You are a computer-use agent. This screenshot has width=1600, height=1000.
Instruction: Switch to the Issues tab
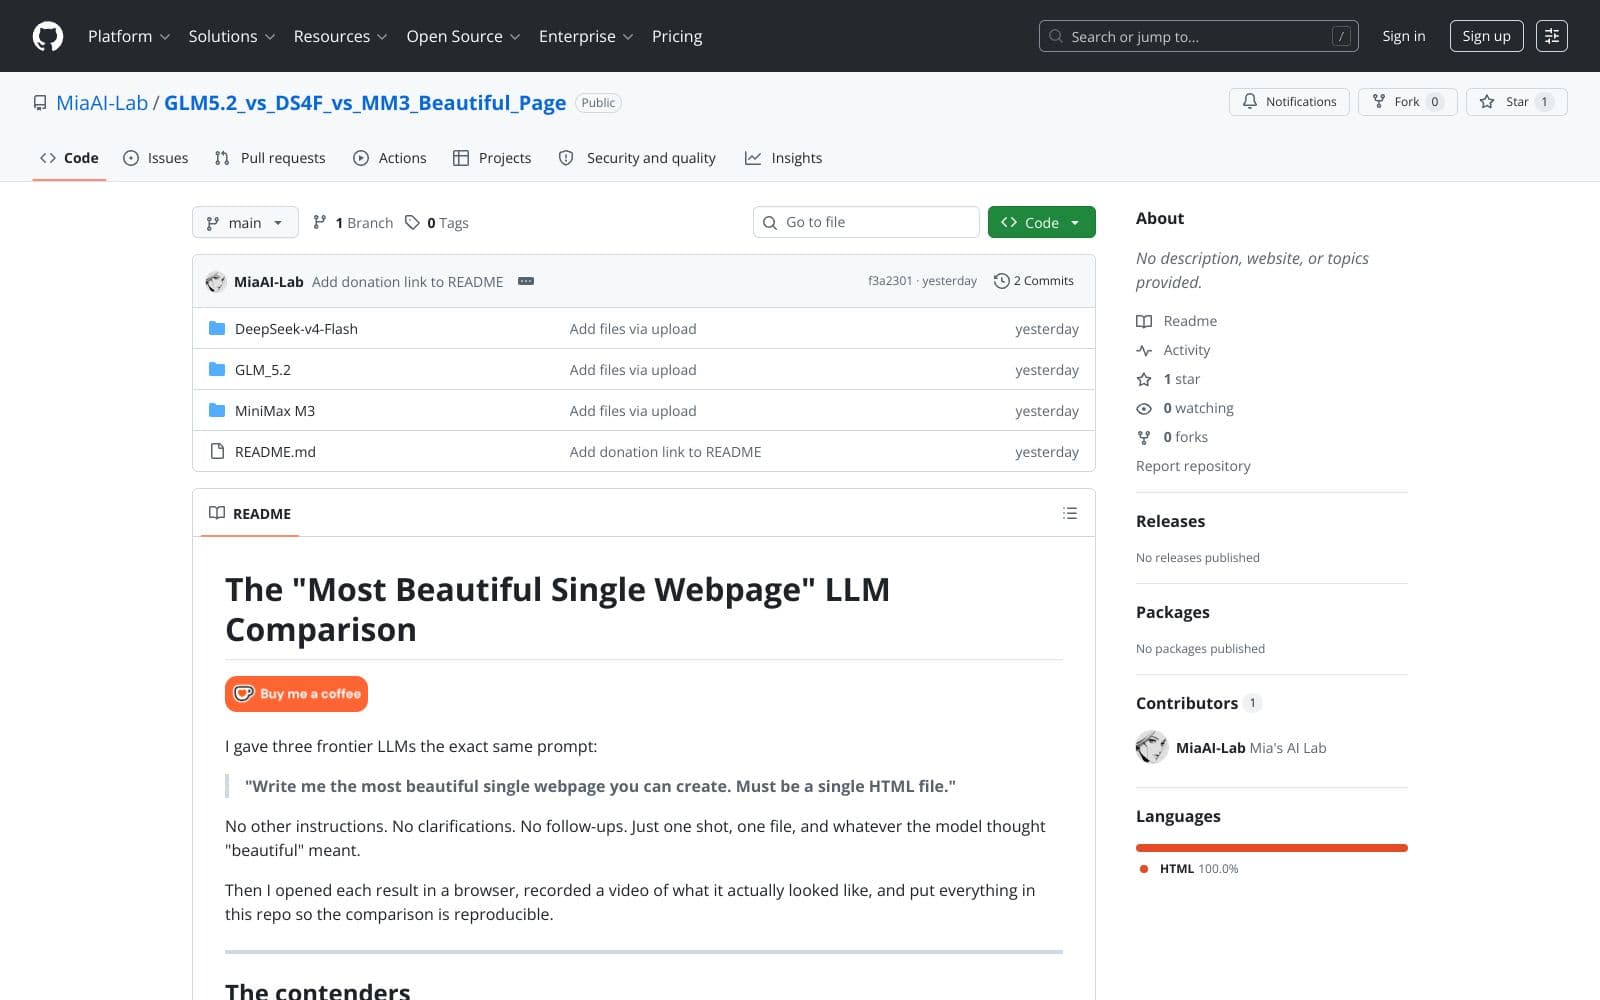(155, 158)
